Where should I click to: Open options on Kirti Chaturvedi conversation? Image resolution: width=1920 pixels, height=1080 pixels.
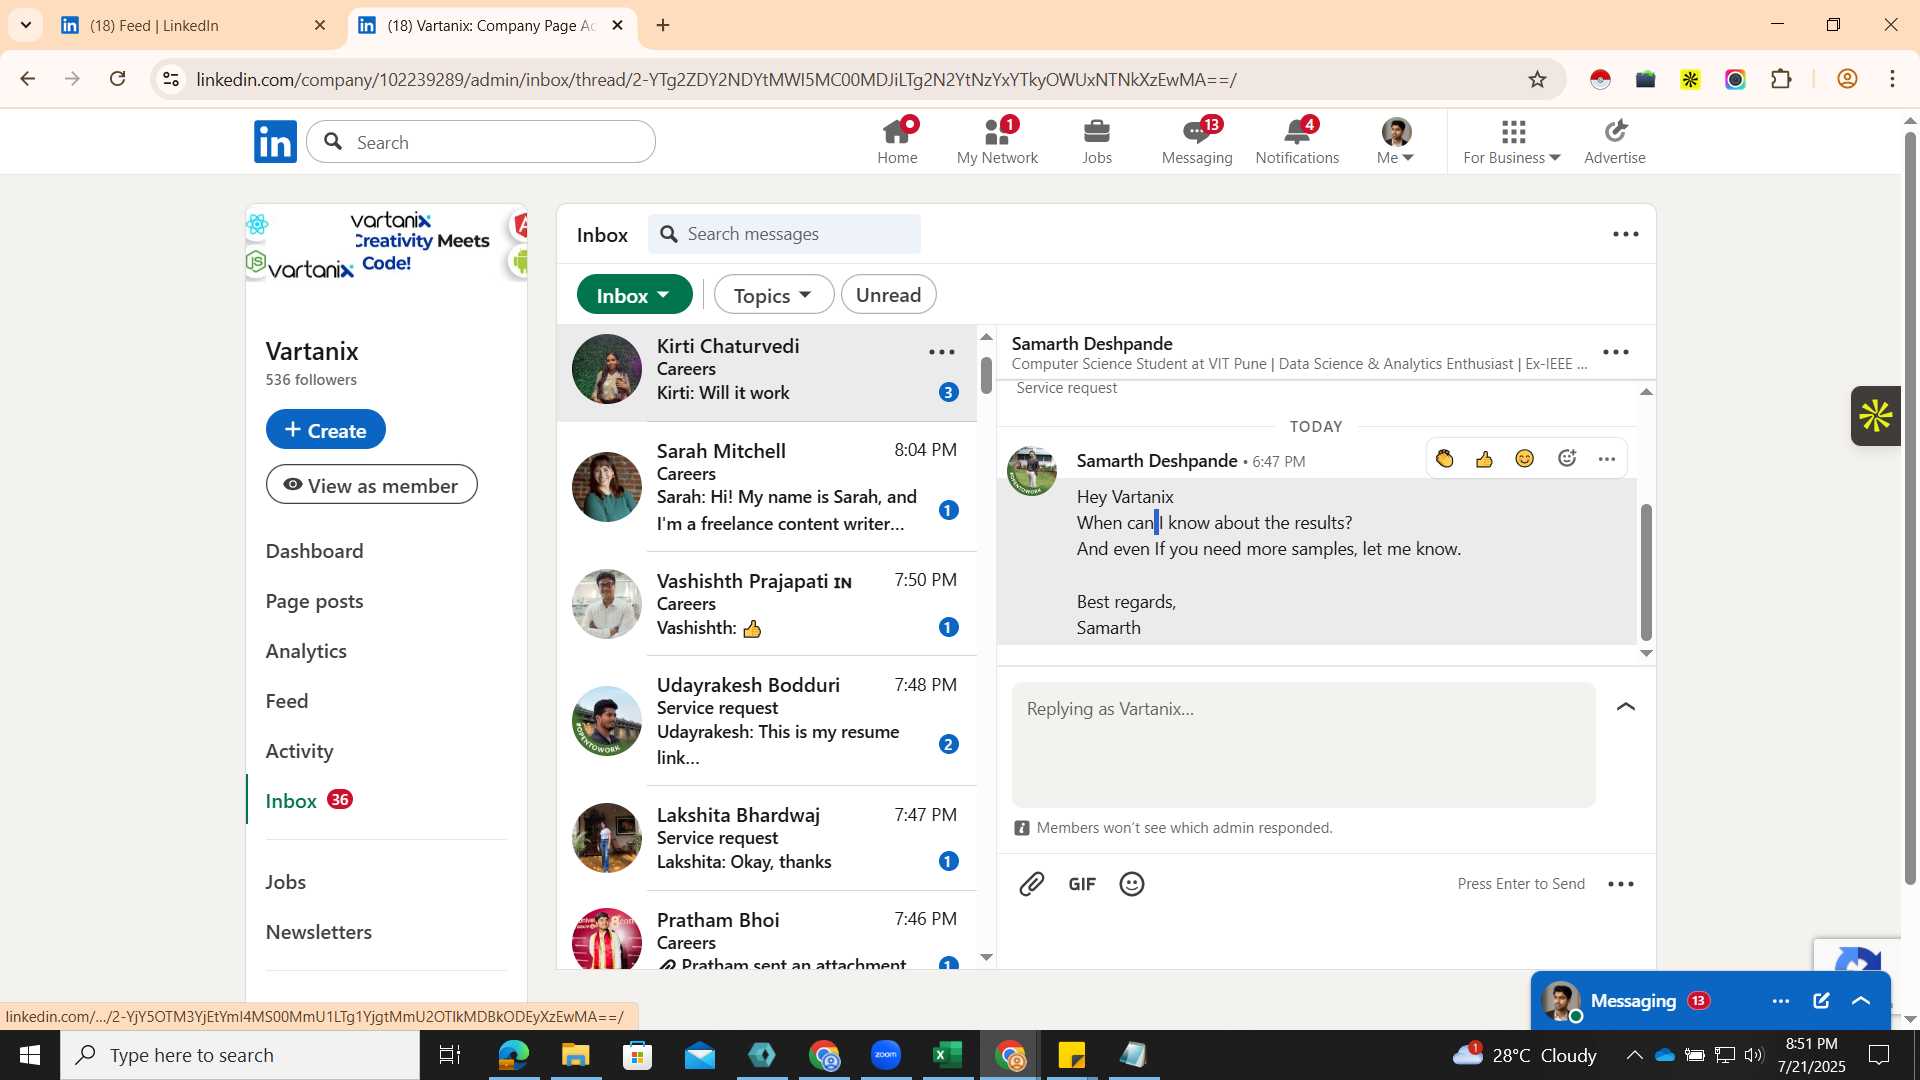(x=942, y=352)
